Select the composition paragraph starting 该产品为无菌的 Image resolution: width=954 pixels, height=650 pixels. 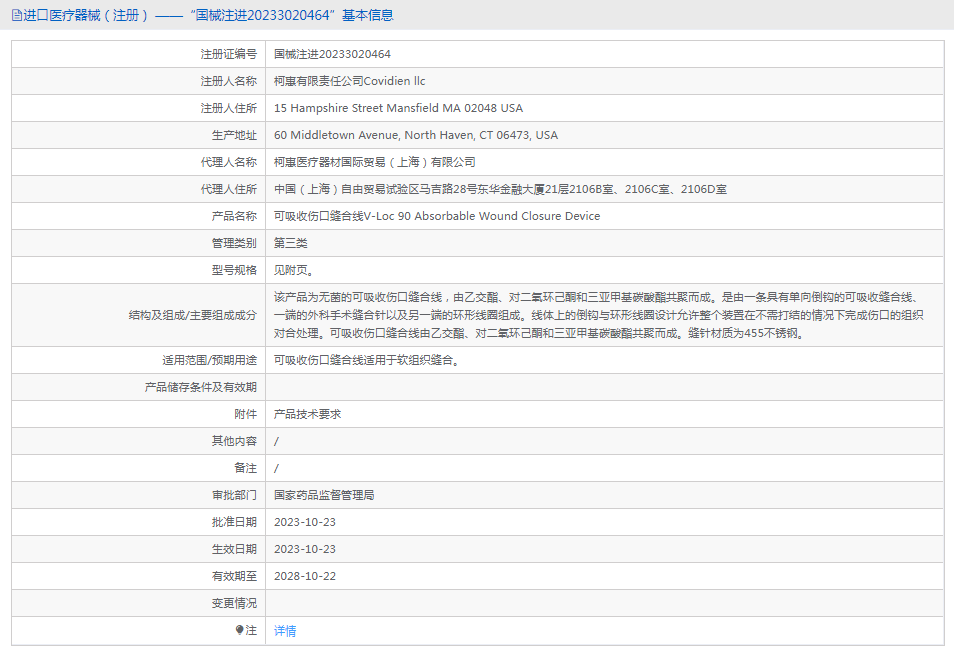[599, 315]
